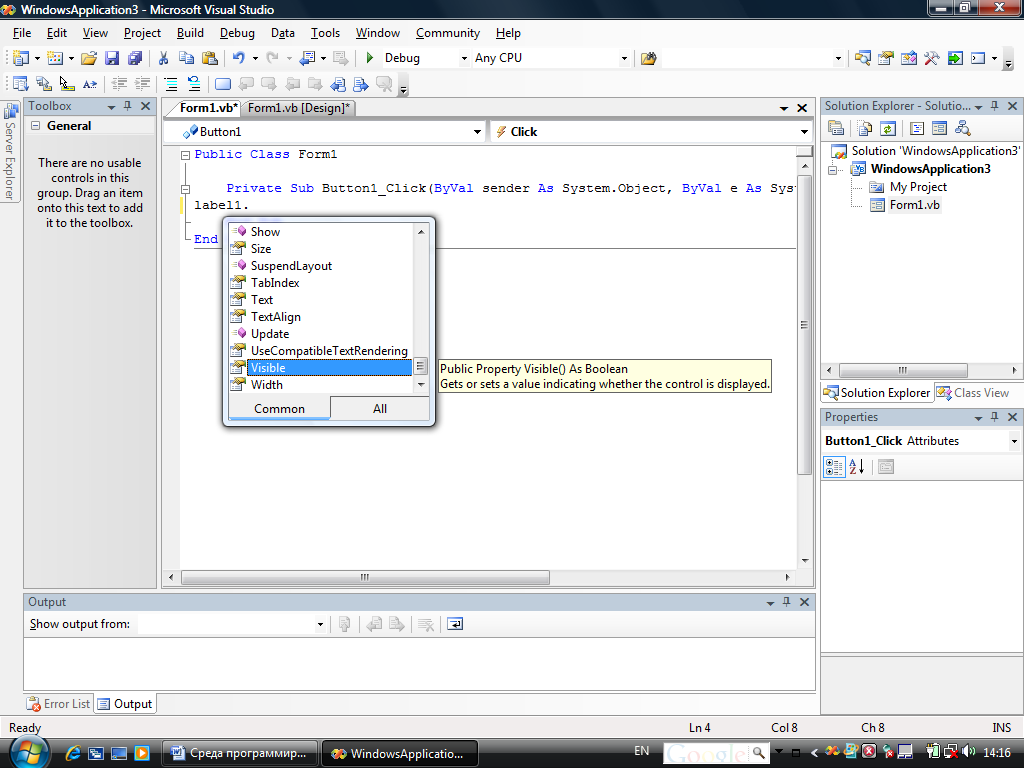Click the Open File folder icon
1024x768 pixels.
click(89, 58)
